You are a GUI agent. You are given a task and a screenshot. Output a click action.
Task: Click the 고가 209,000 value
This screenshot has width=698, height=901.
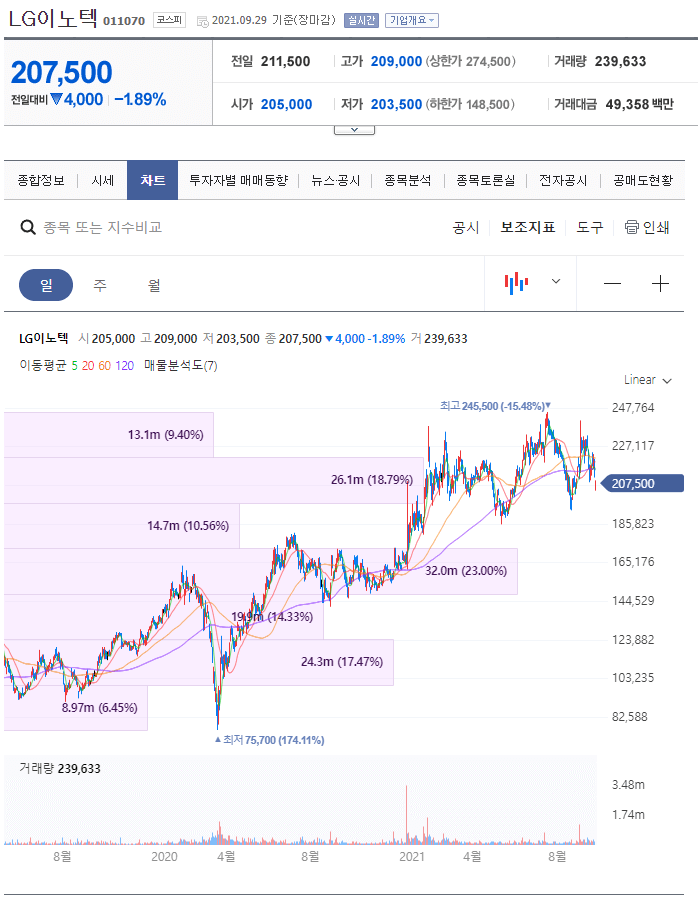[x=396, y=61]
